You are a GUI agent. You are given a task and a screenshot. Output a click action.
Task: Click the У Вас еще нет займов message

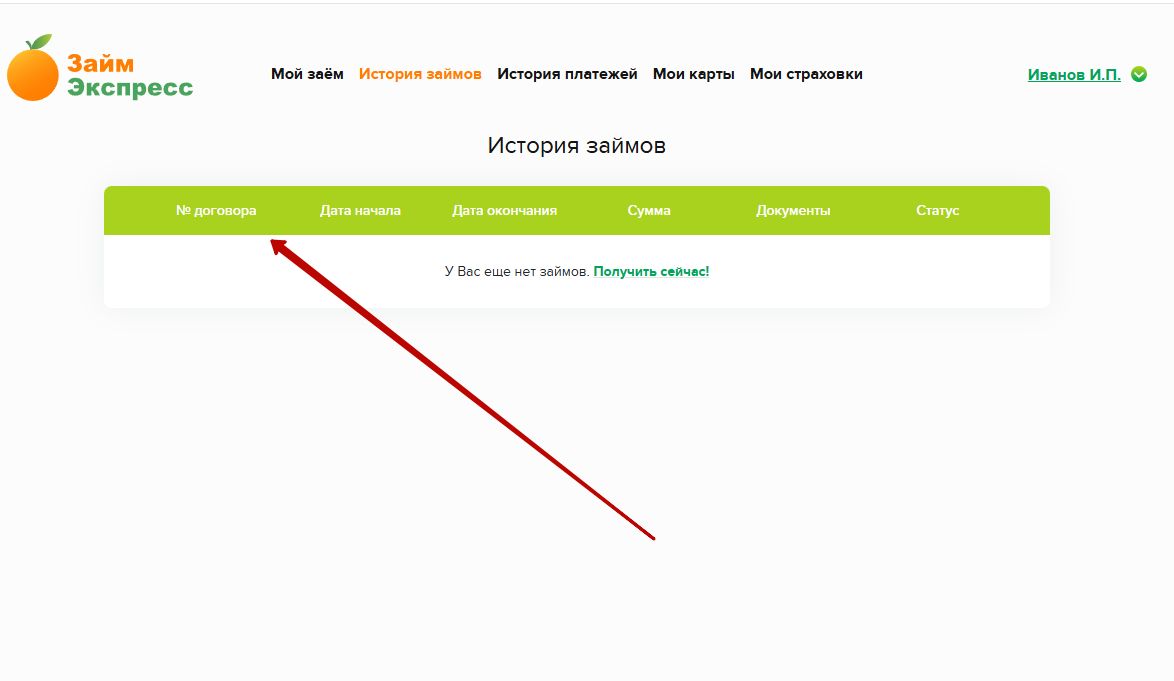coord(517,272)
